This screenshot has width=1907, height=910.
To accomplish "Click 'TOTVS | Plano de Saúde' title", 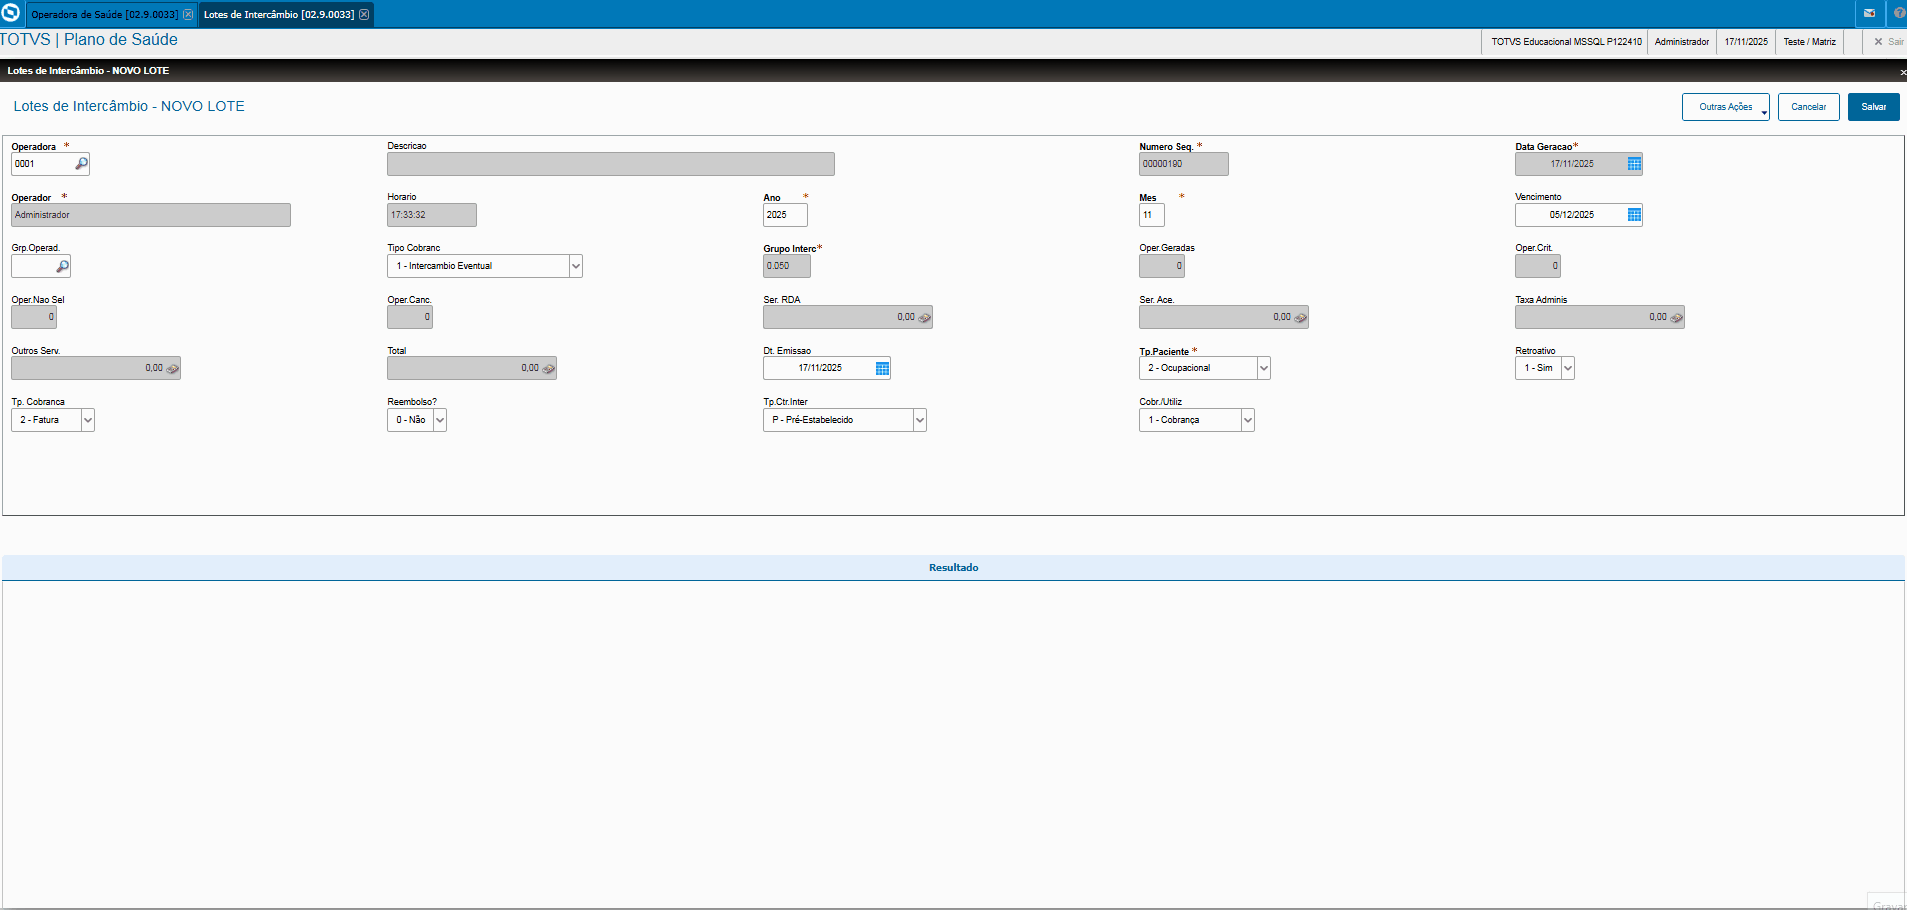I will coord(89,40).
